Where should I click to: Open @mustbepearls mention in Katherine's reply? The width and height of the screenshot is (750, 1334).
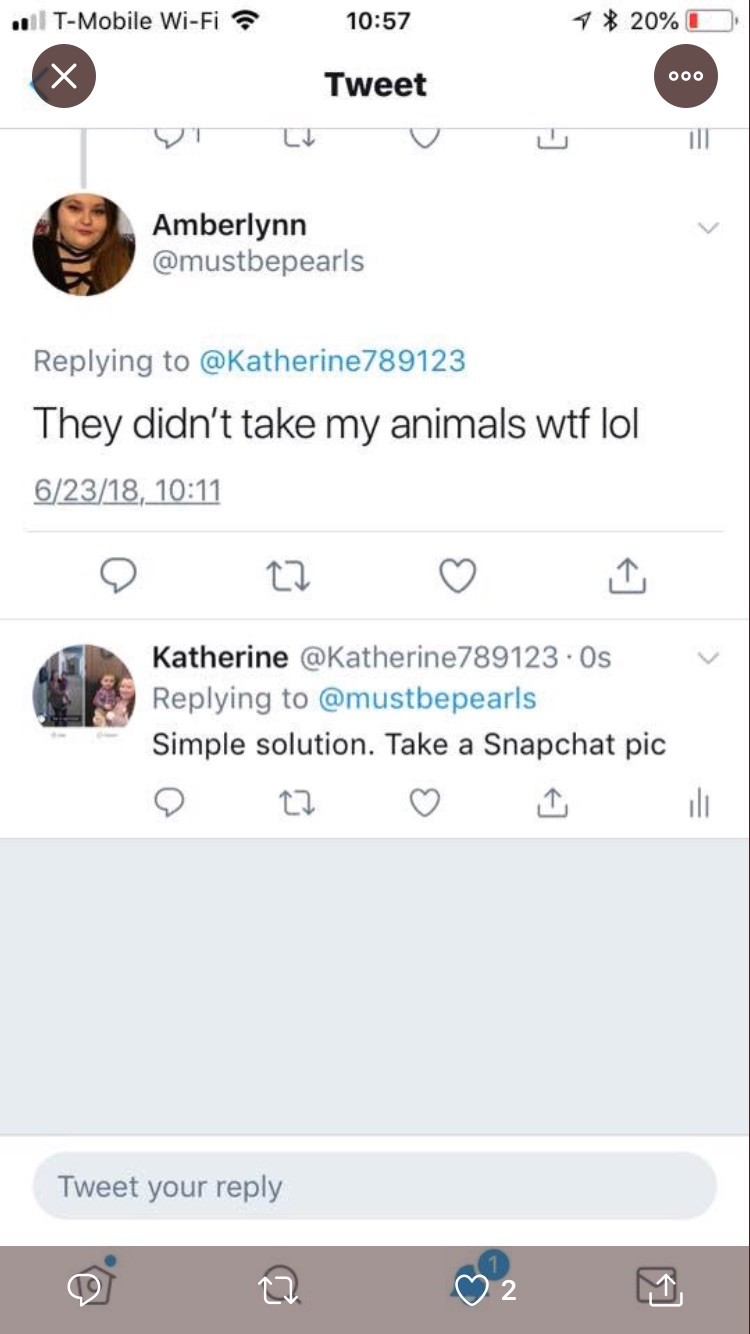pos(427,698)
